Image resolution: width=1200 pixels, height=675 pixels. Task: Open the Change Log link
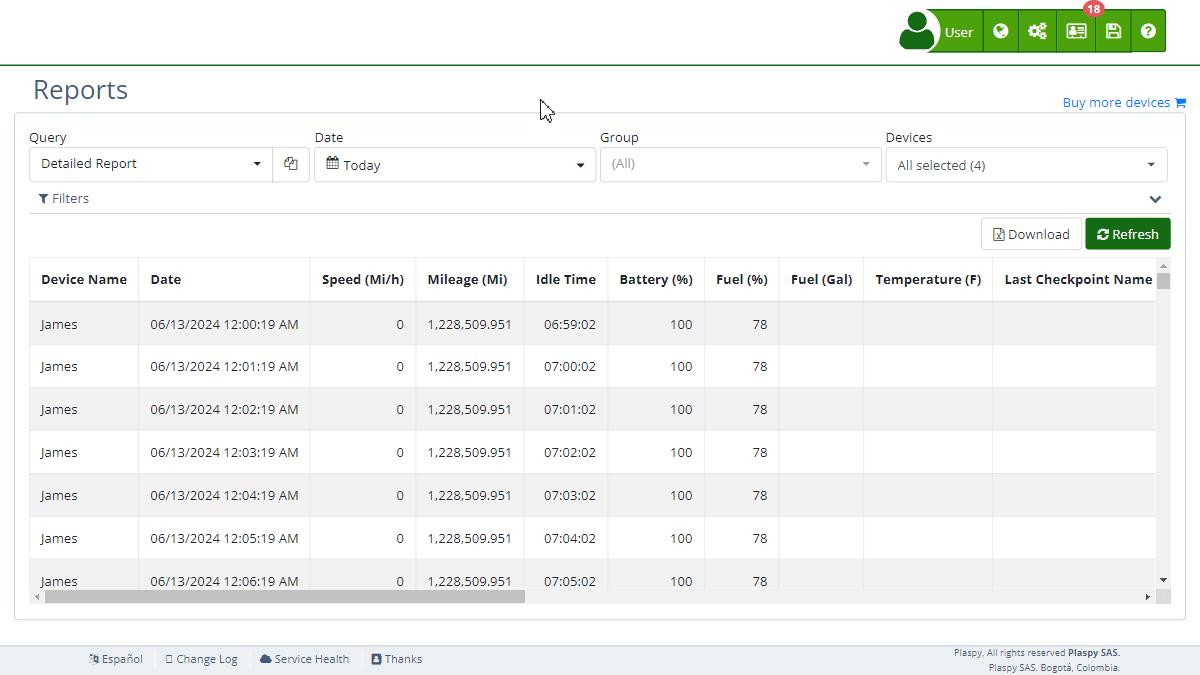pos(201,659)
